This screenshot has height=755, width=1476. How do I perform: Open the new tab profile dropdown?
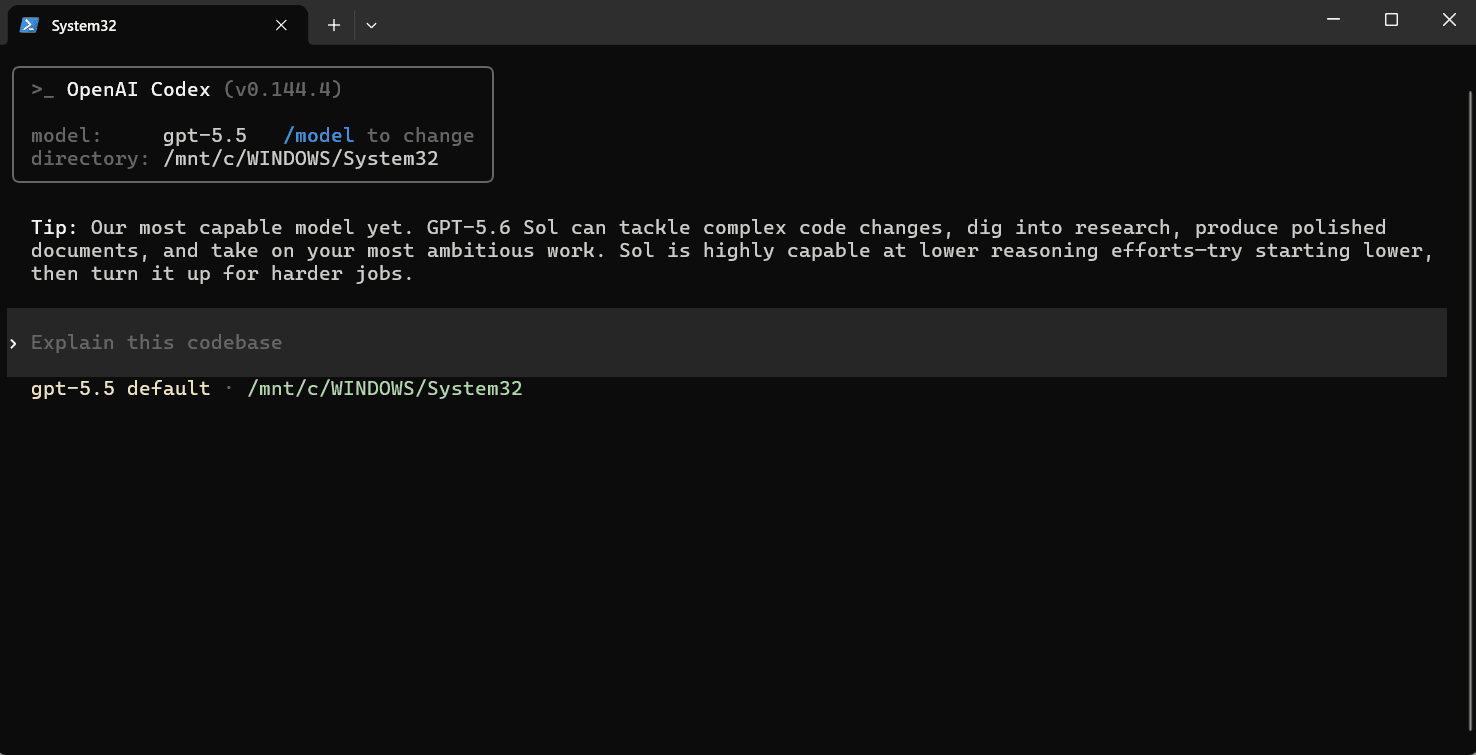(371, 26)
